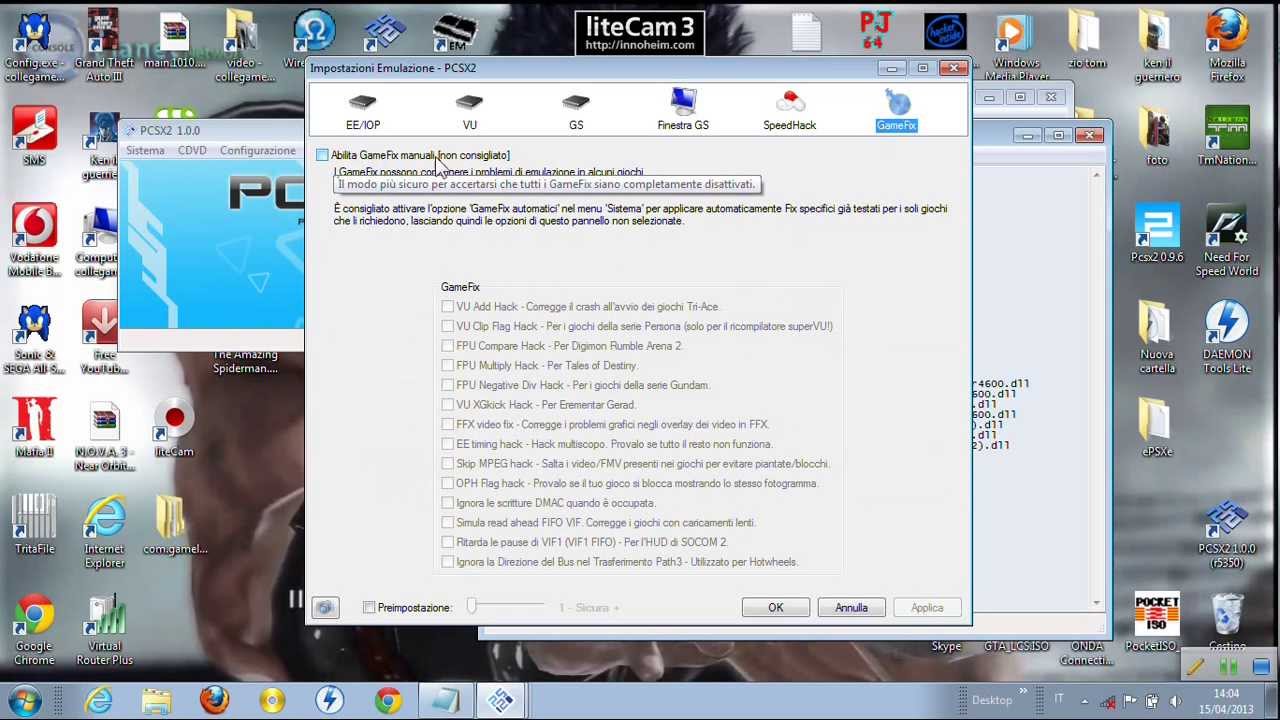Click the Applica button
The height and width of the screenshot is (720, 1280).
click(x=927, y=608)
